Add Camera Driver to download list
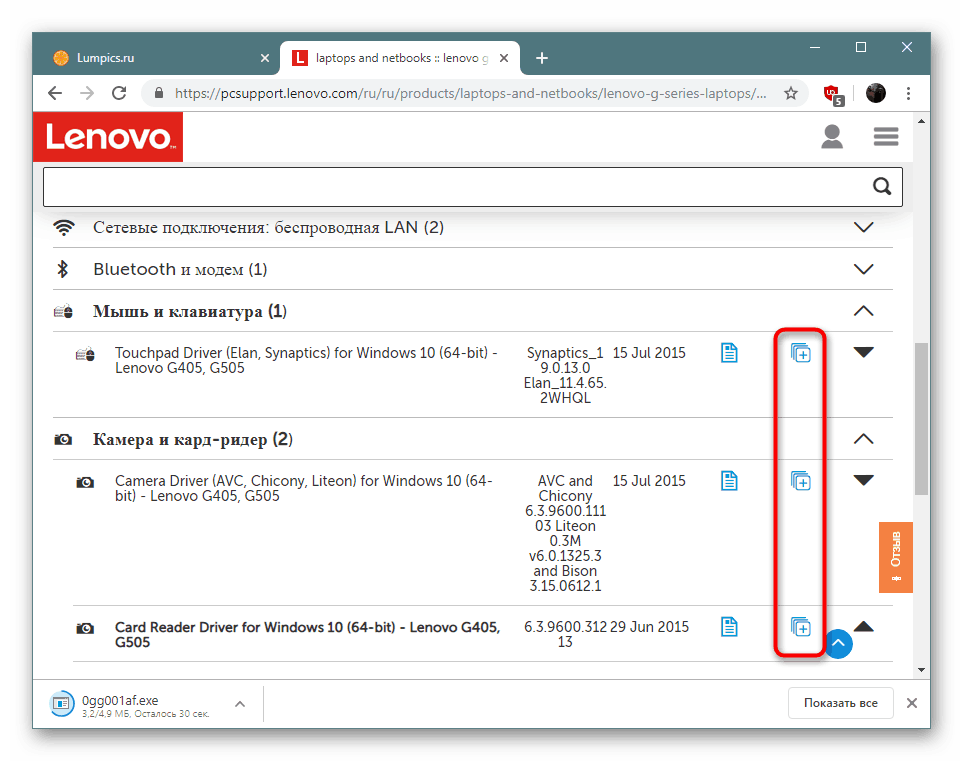Viewport: 963px width, 761px height. (x=801, y=481)
